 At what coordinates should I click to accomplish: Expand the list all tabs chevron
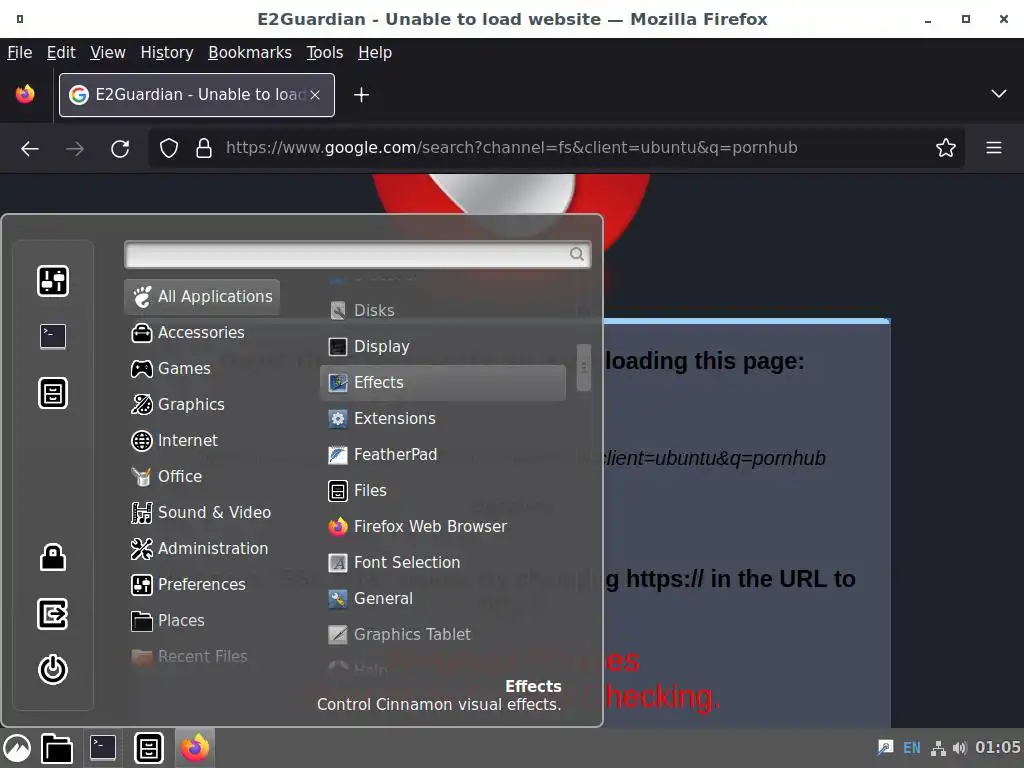(999, 94)
